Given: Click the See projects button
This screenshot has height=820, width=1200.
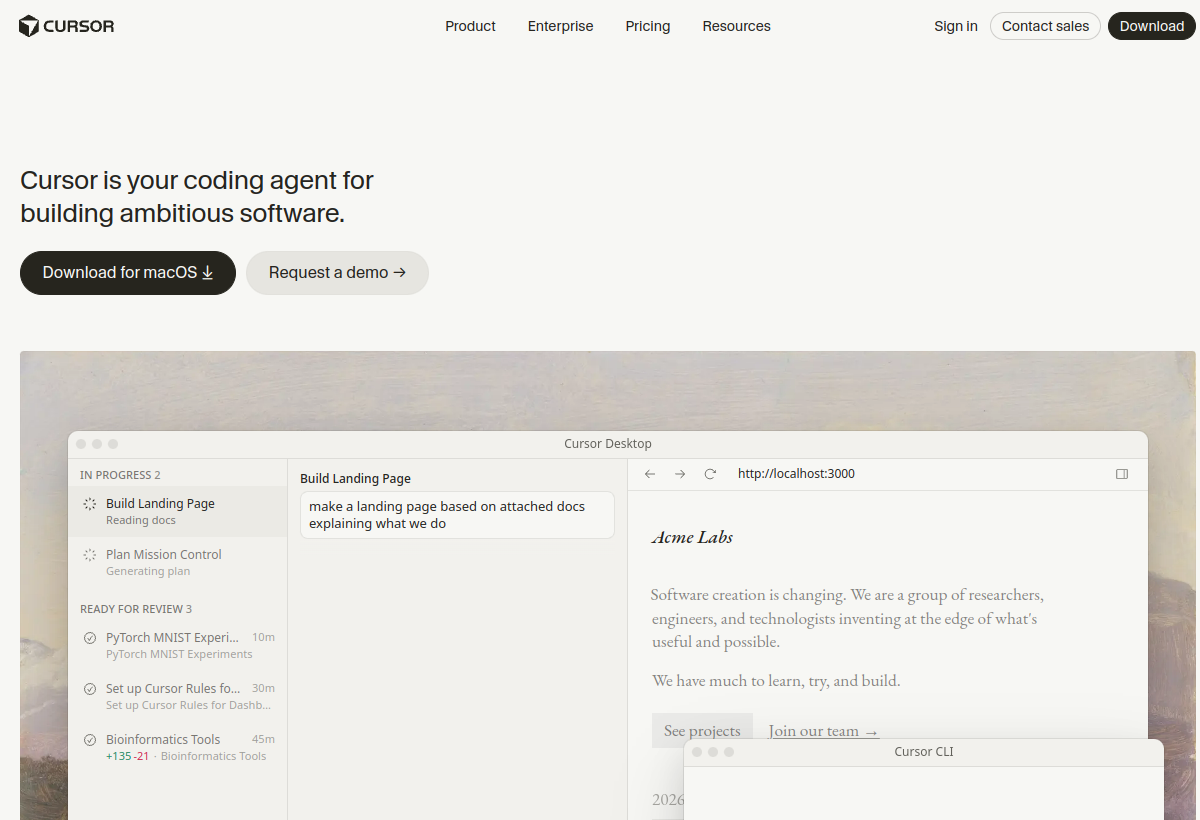Looking at the screenshot, I should pyautogui.click(x=702, y=731).
